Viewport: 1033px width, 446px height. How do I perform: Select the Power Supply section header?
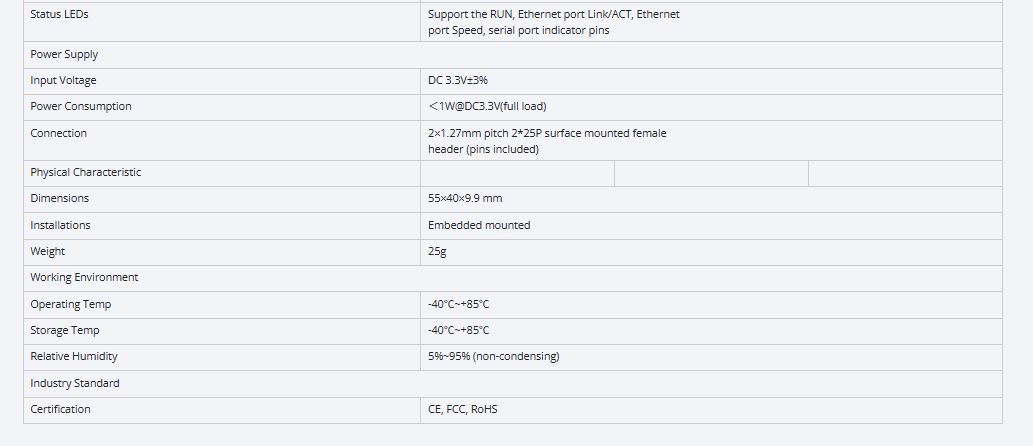tap(64, 54)
